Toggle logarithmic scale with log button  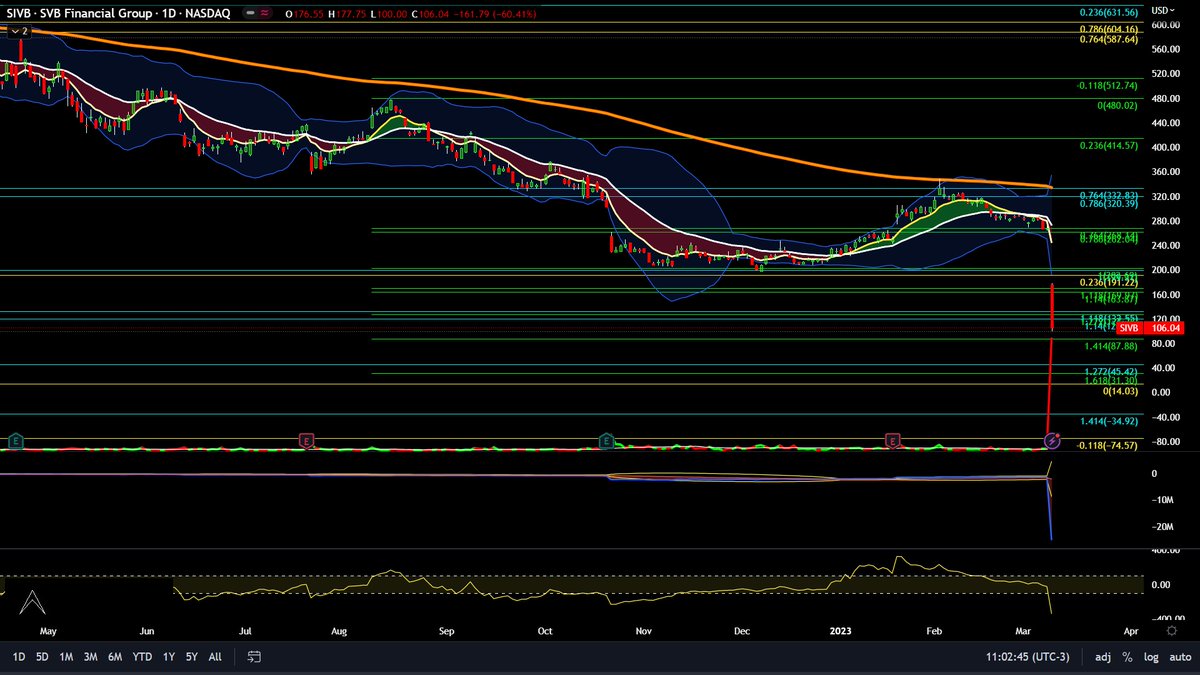click(1151, 657)
